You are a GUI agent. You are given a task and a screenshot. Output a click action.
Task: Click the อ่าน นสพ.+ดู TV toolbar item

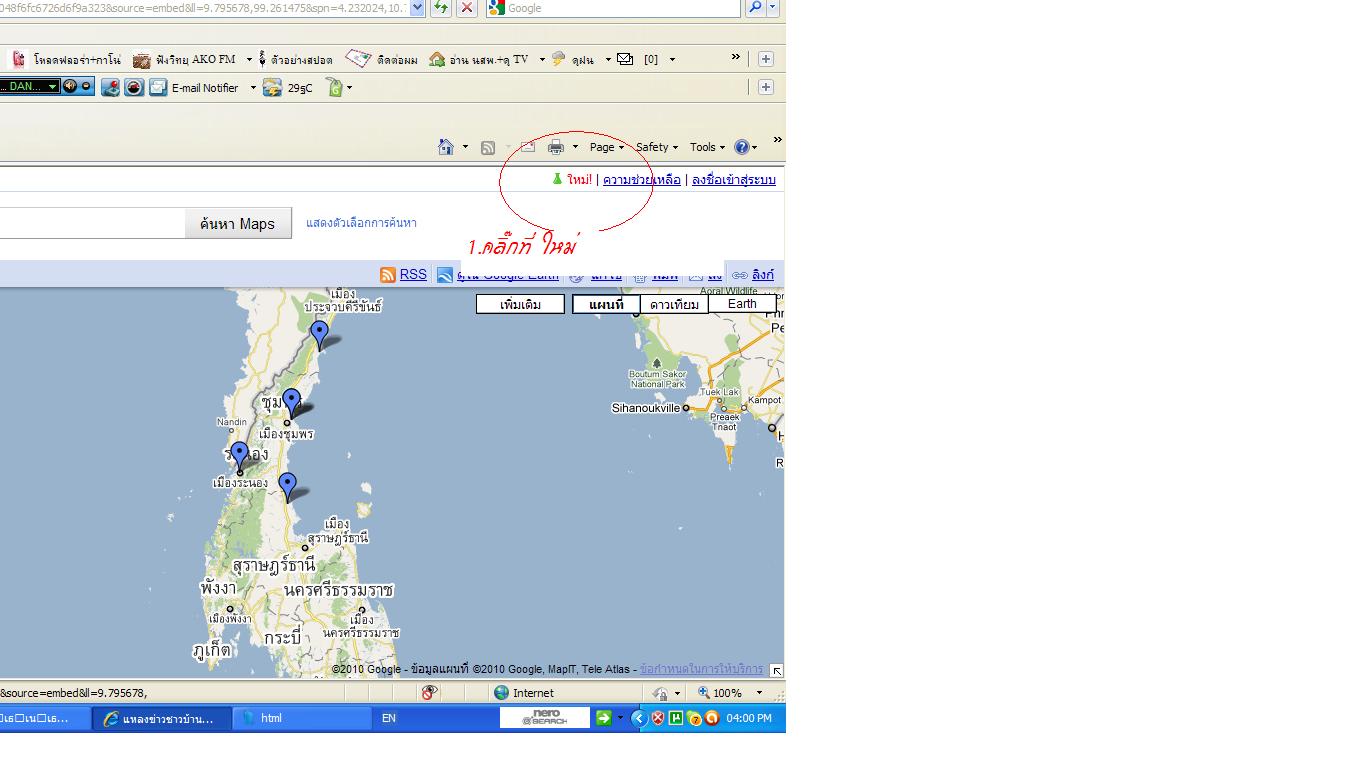[480, 60]
